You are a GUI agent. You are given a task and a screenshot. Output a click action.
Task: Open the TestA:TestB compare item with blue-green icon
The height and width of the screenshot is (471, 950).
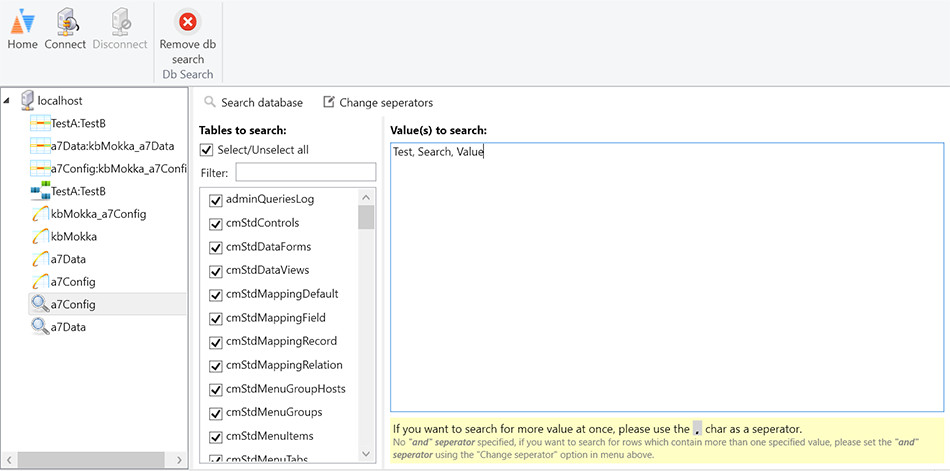[40, 192]
